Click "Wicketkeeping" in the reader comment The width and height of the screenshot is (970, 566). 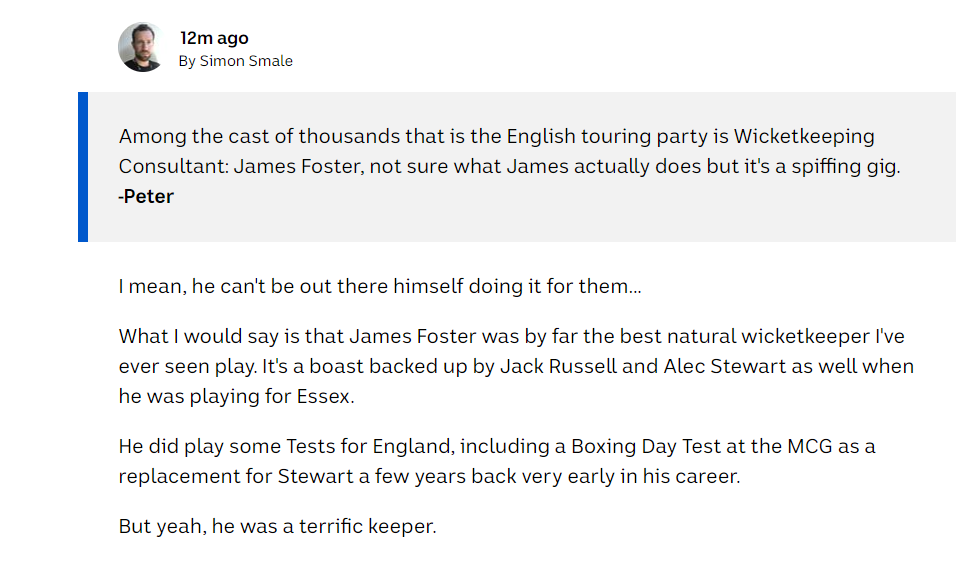point(804,136)
